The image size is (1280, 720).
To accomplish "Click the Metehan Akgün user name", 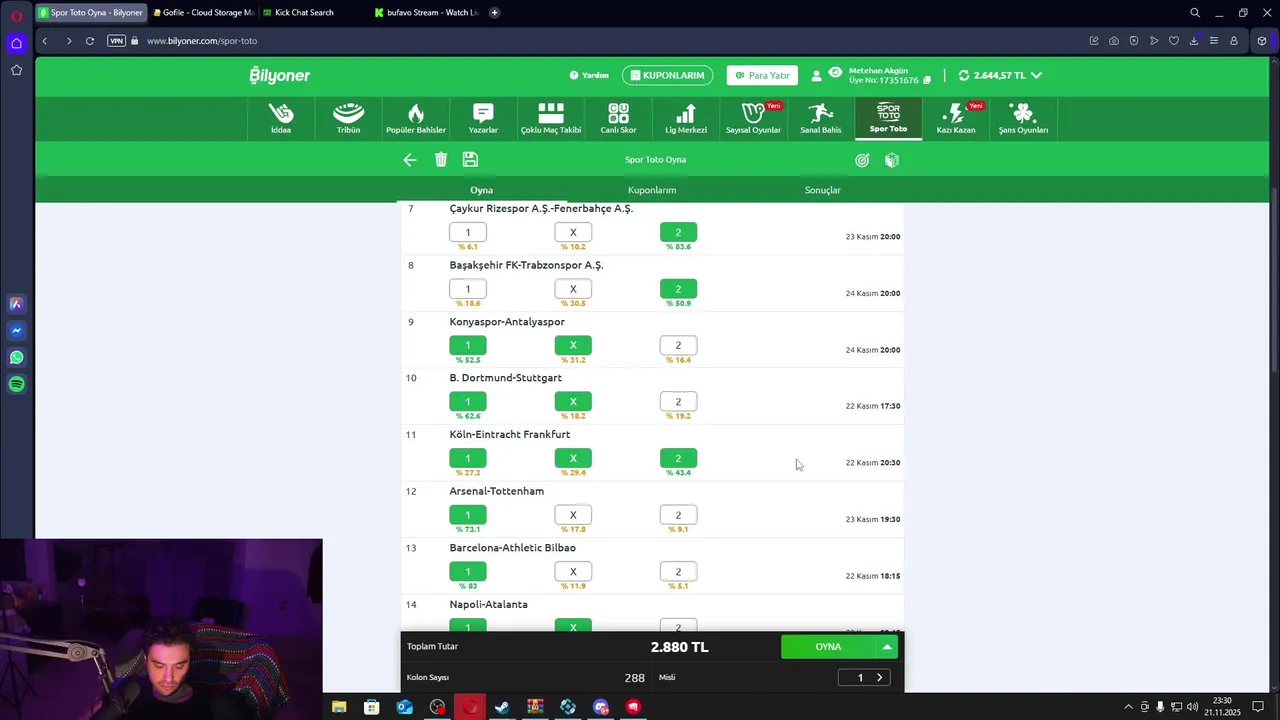I will click(x=878, y=70).
